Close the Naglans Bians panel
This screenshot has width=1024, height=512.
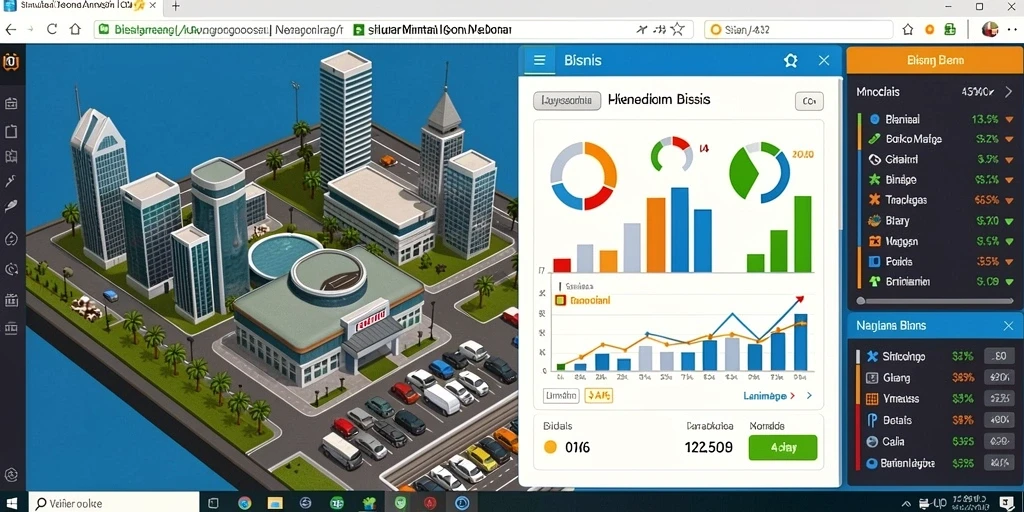(1008, 325)
